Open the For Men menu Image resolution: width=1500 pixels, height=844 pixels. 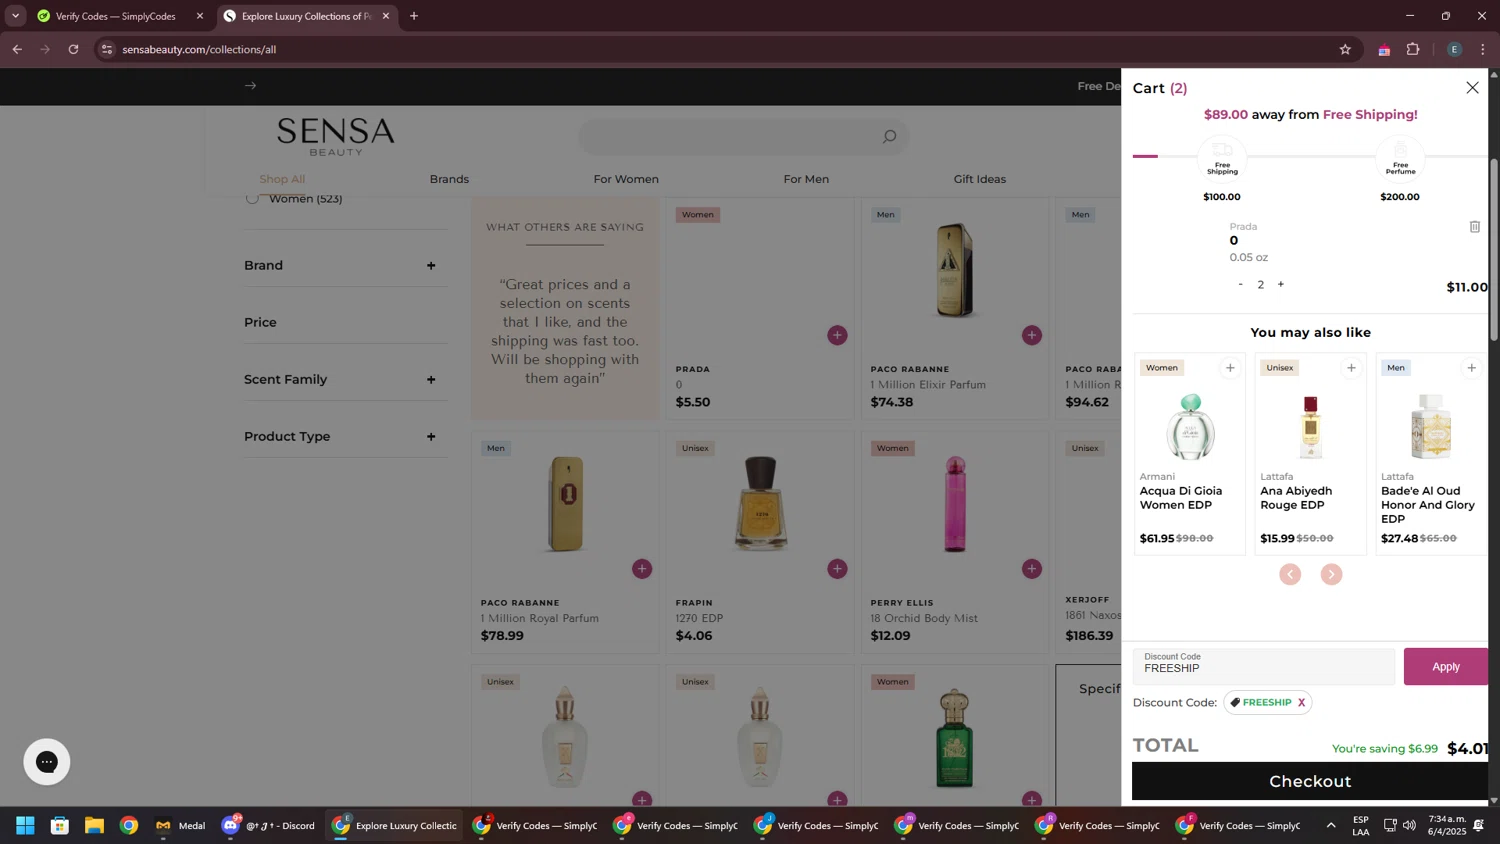coord(806,179)
